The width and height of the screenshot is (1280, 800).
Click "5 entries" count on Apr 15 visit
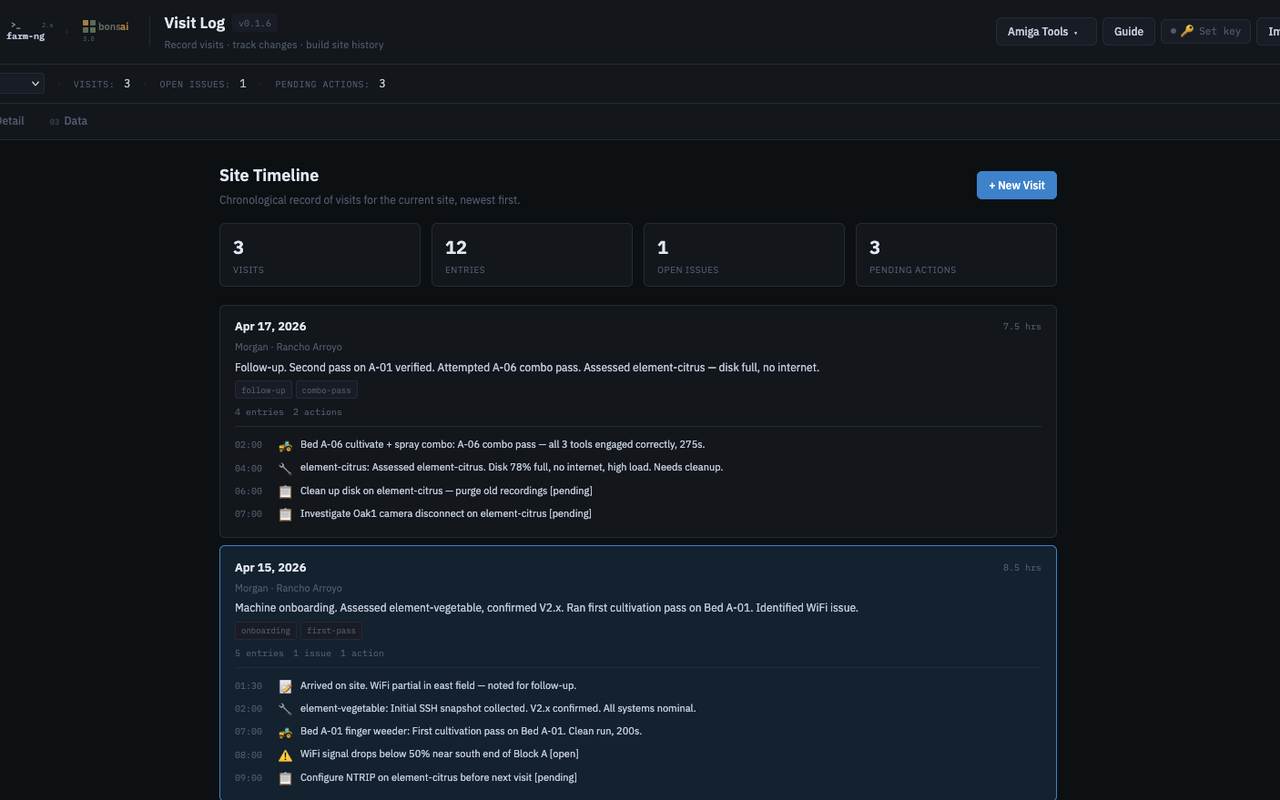coord(259,653)
